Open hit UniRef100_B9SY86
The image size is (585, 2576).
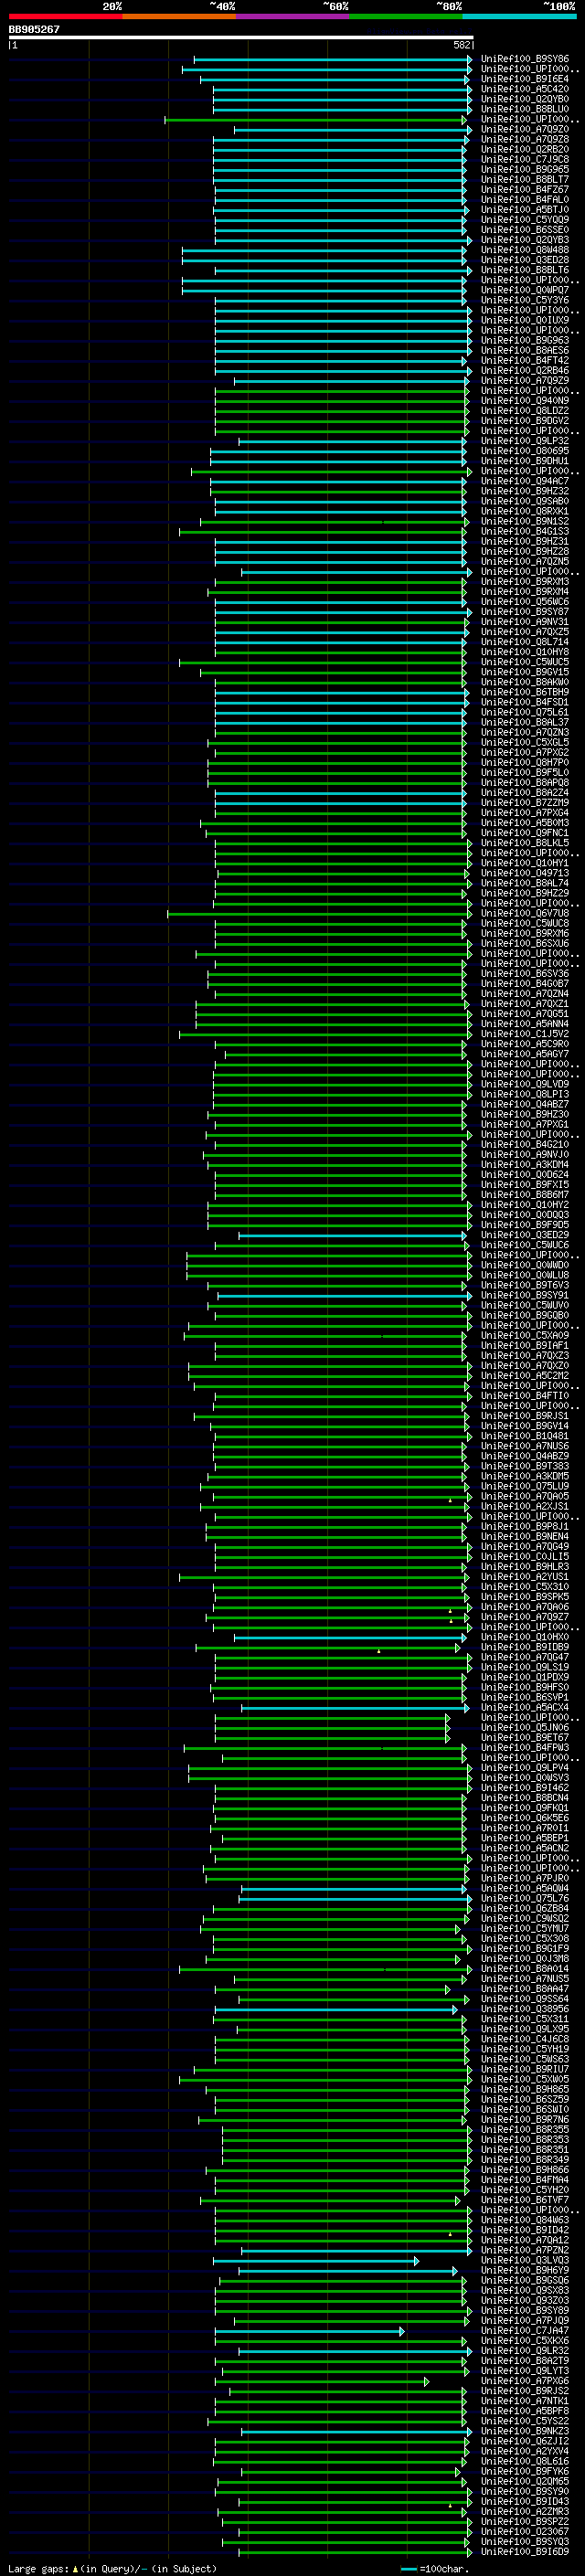525,59
